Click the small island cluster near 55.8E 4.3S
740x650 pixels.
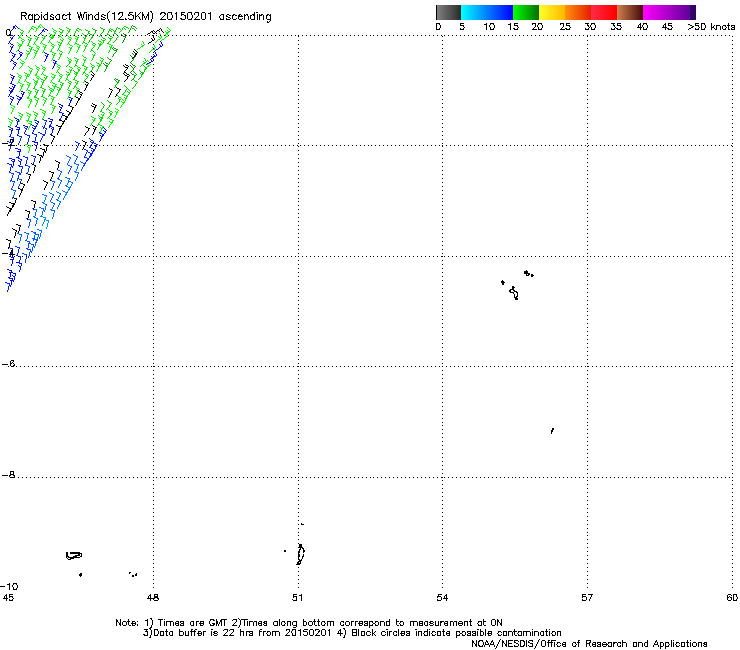[529, 273]
